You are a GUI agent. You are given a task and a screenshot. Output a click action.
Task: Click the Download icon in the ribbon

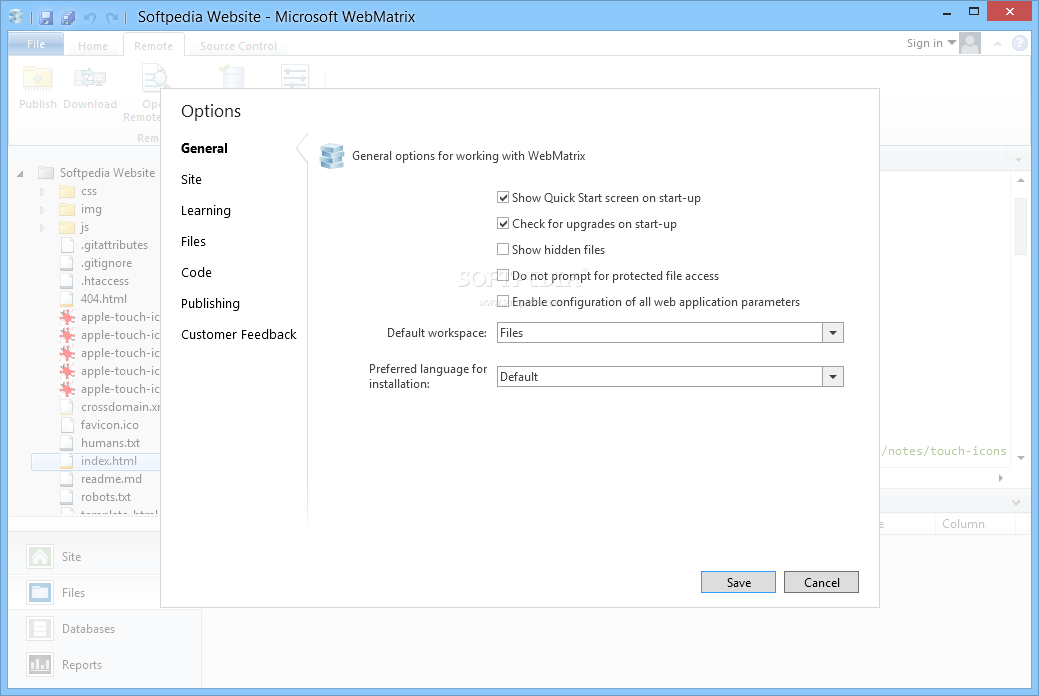[x=90, y=79]
